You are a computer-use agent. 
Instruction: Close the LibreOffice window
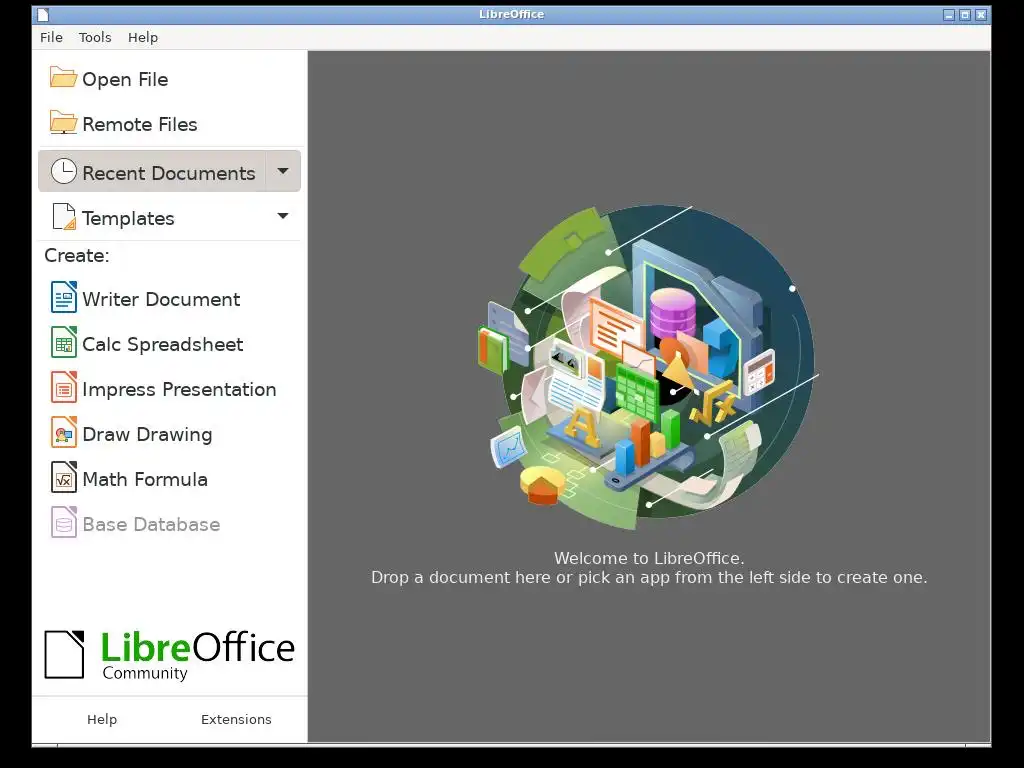980,15
